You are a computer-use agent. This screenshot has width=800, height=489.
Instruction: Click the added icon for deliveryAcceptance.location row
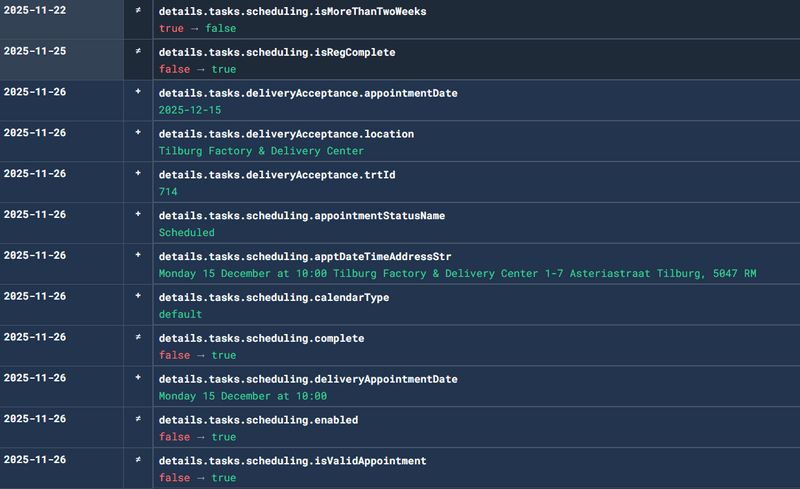tap(138, 133)
